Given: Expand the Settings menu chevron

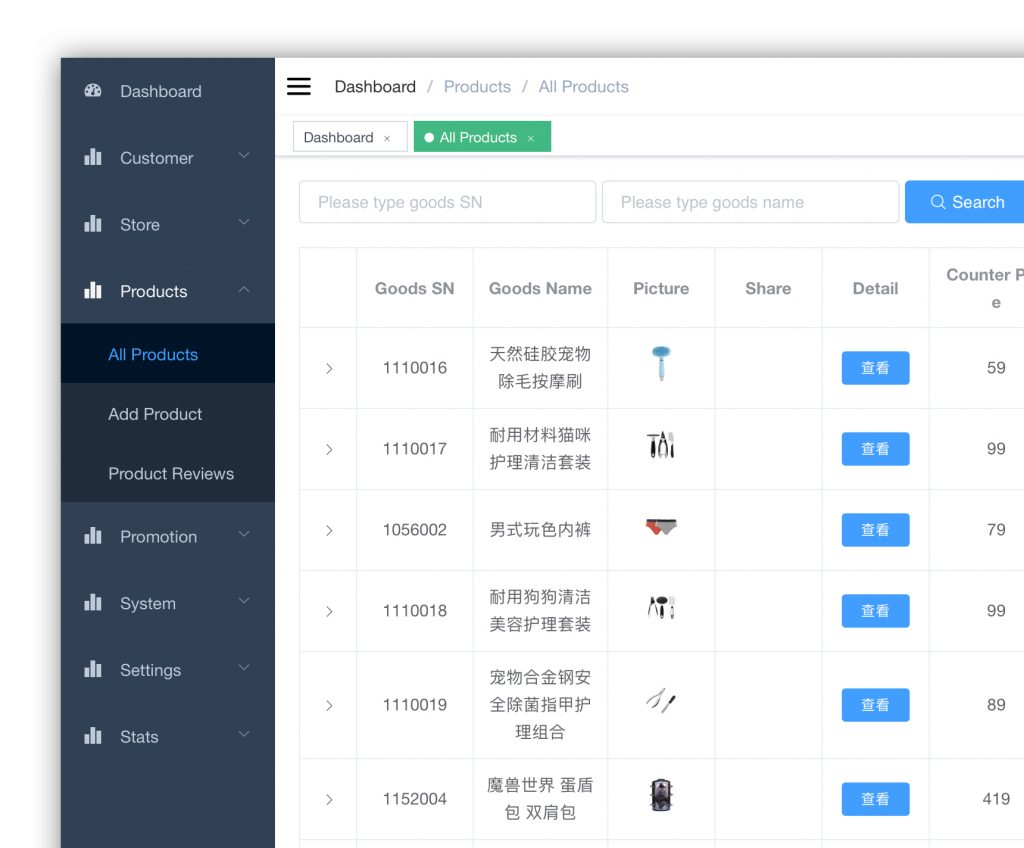Looking at the screenshot, I should (244, 668).
